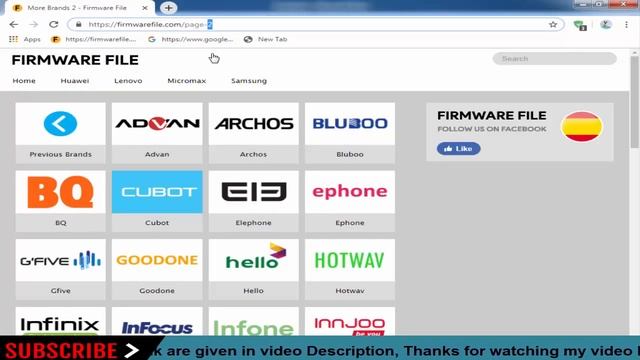Click the Advan label text
Image resolution: width=640 pixels, height=360 pixels.
tap(157, 154)
